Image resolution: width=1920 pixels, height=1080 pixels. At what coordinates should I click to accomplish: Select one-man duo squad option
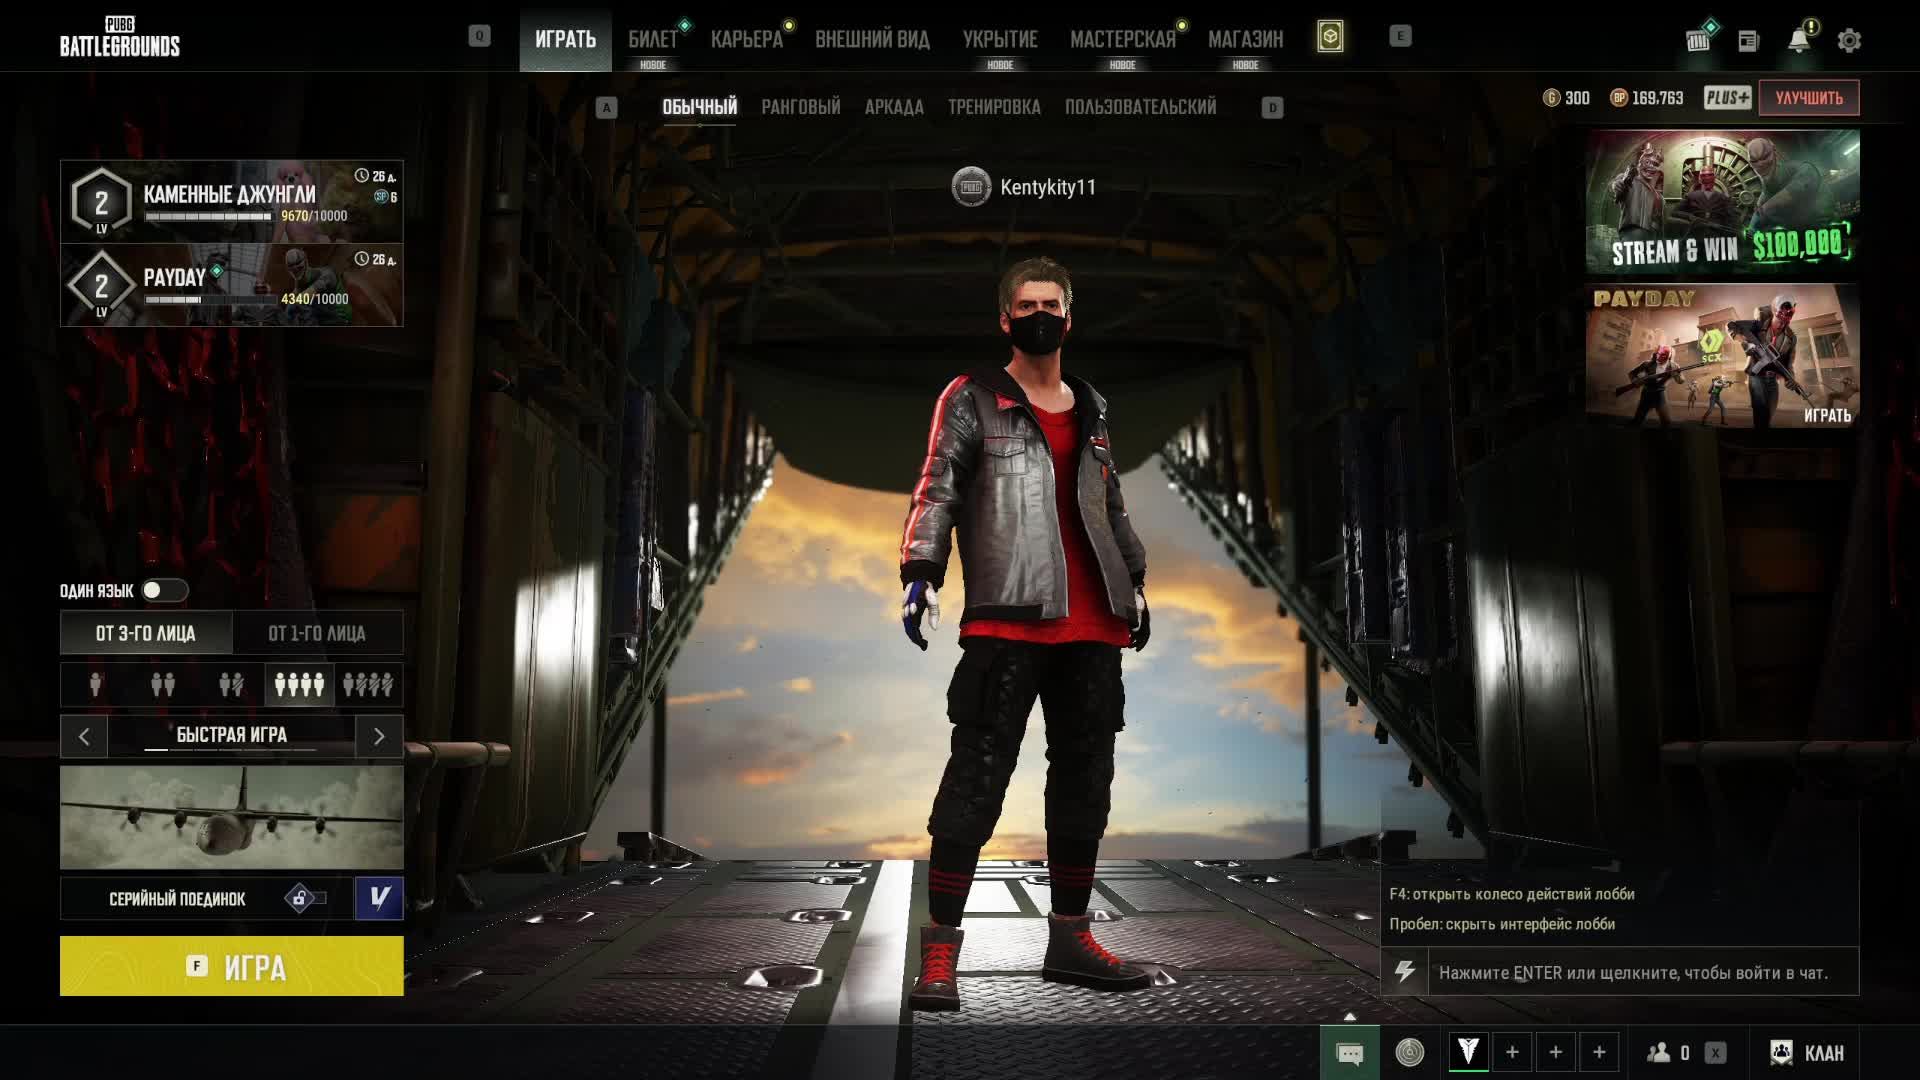pos(231,685)
